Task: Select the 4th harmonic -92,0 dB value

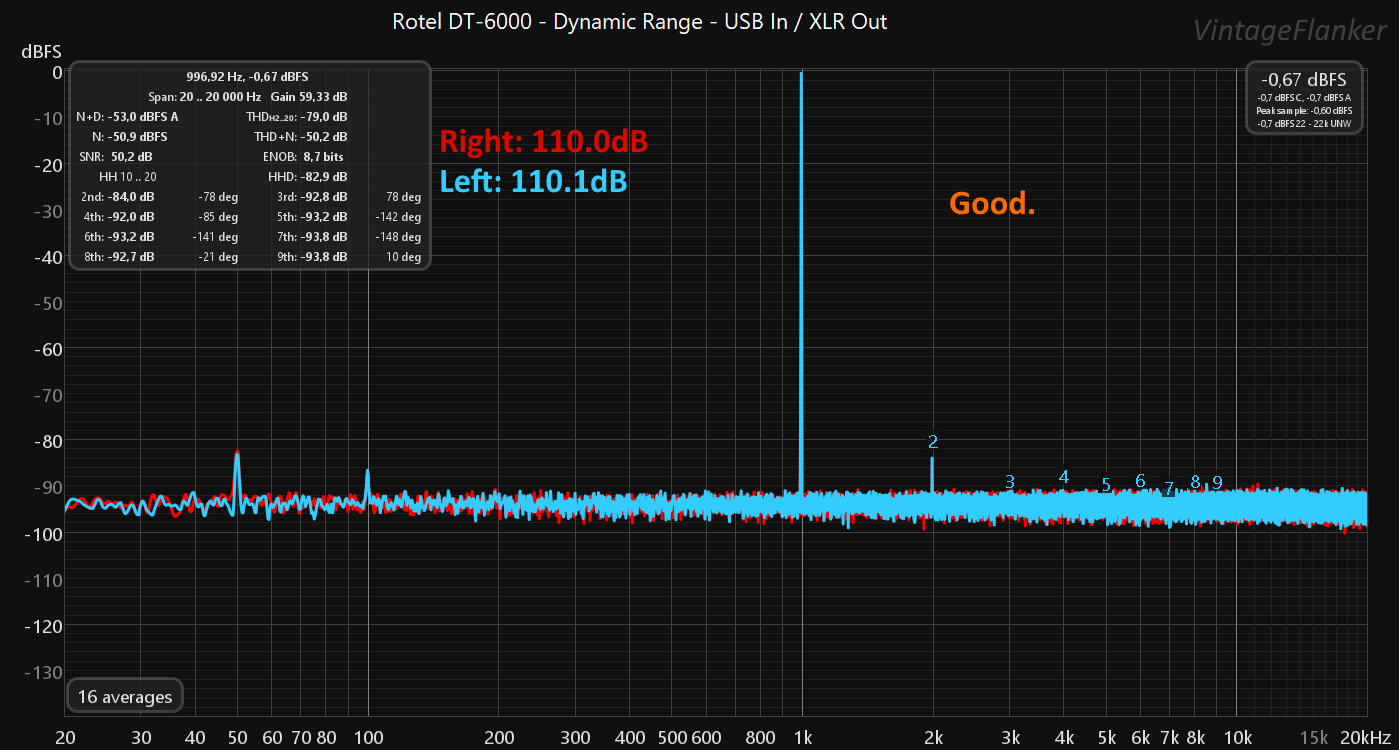Action: (x=131, y=217)
